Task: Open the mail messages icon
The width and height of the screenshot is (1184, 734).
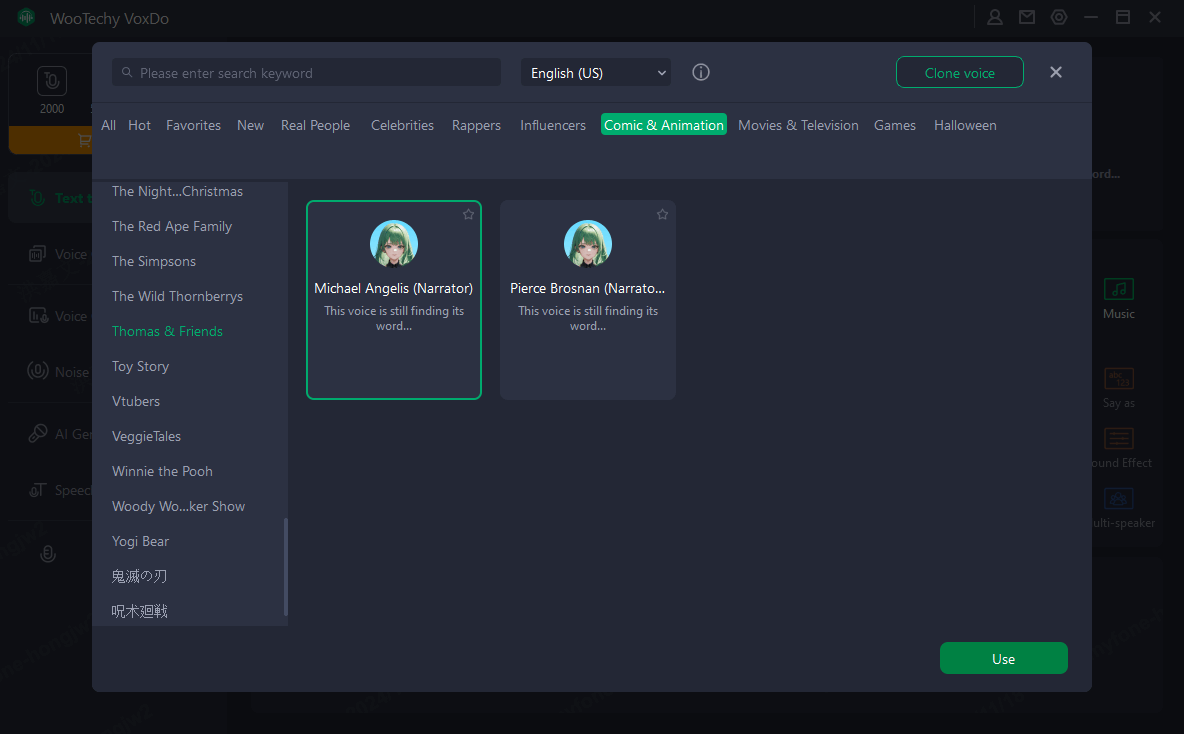Action: (x=1027, y=17)
